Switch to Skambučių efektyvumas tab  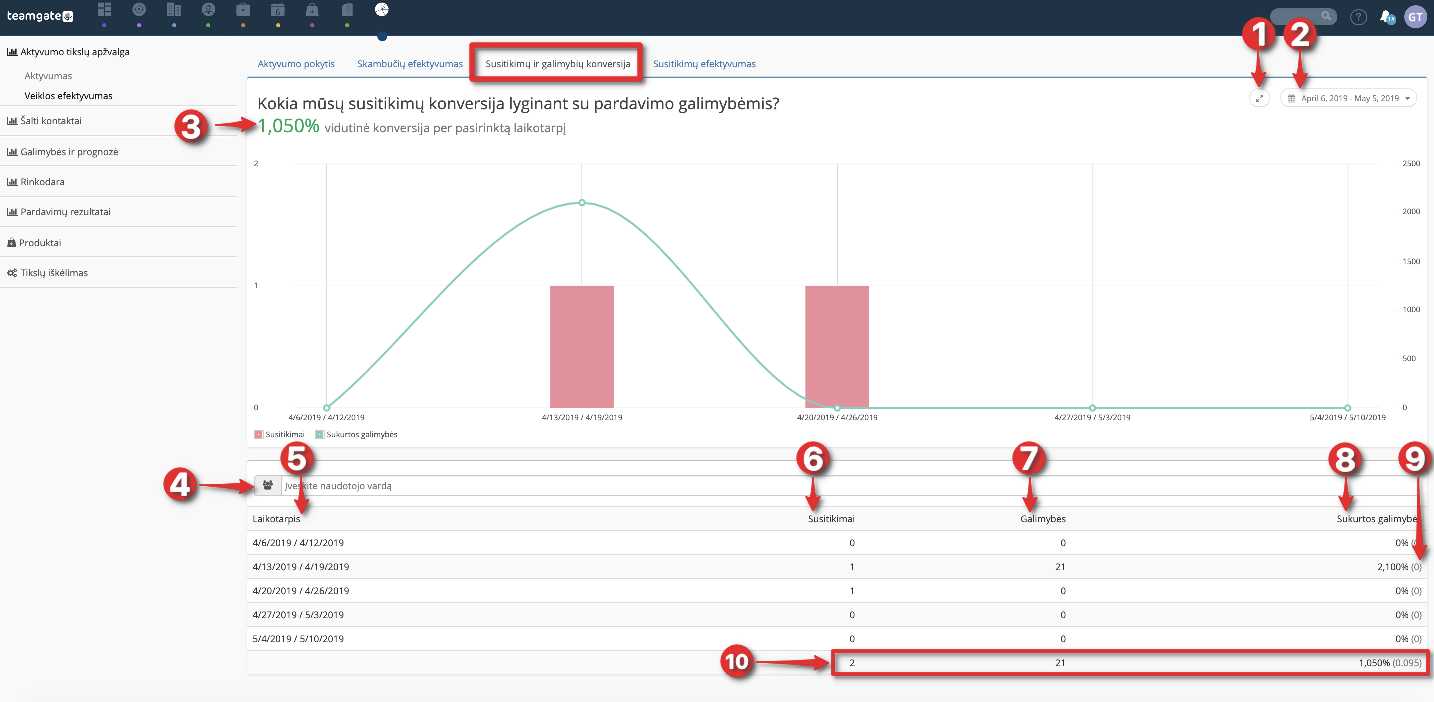click(410, 63)
